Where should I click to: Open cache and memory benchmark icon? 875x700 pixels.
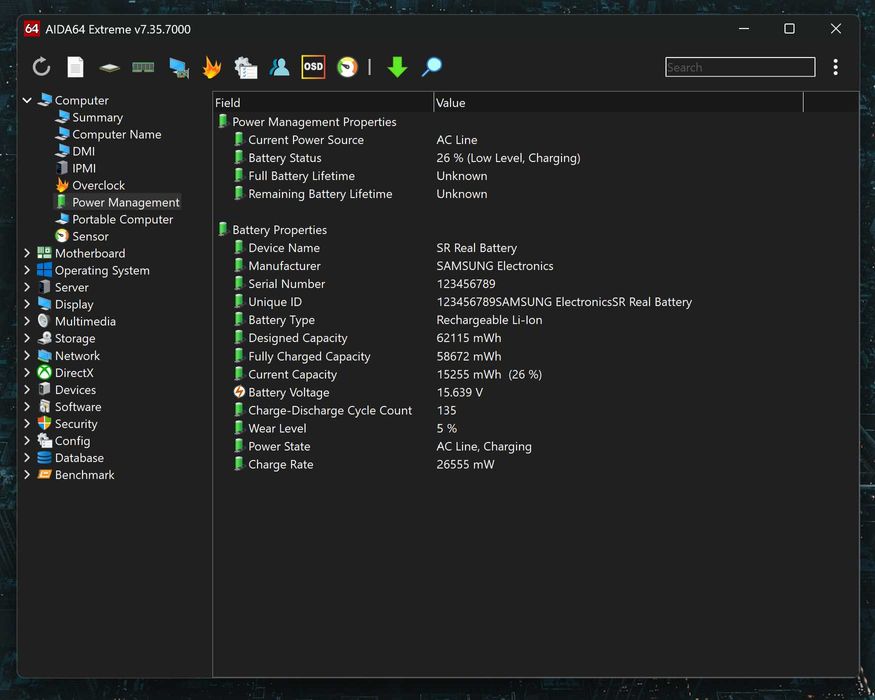(143, 68)
